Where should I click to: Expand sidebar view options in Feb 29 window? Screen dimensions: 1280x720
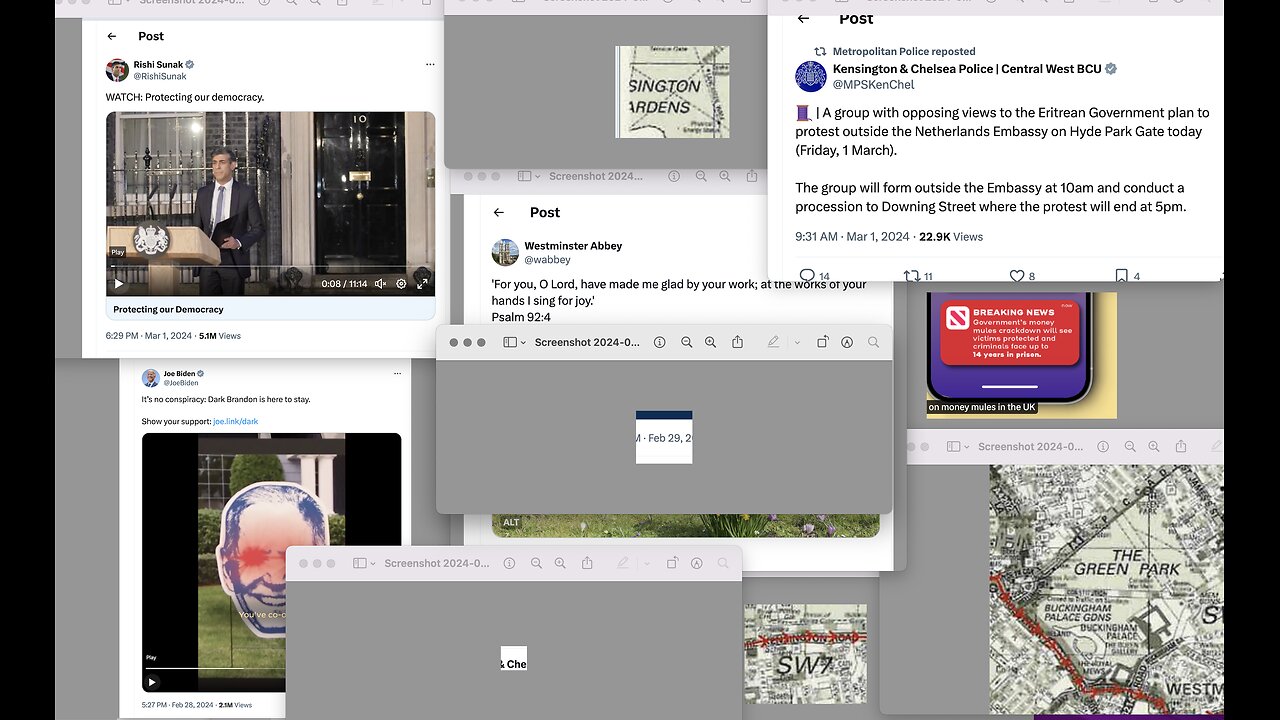pyautogui.click(x=523, y=343)
